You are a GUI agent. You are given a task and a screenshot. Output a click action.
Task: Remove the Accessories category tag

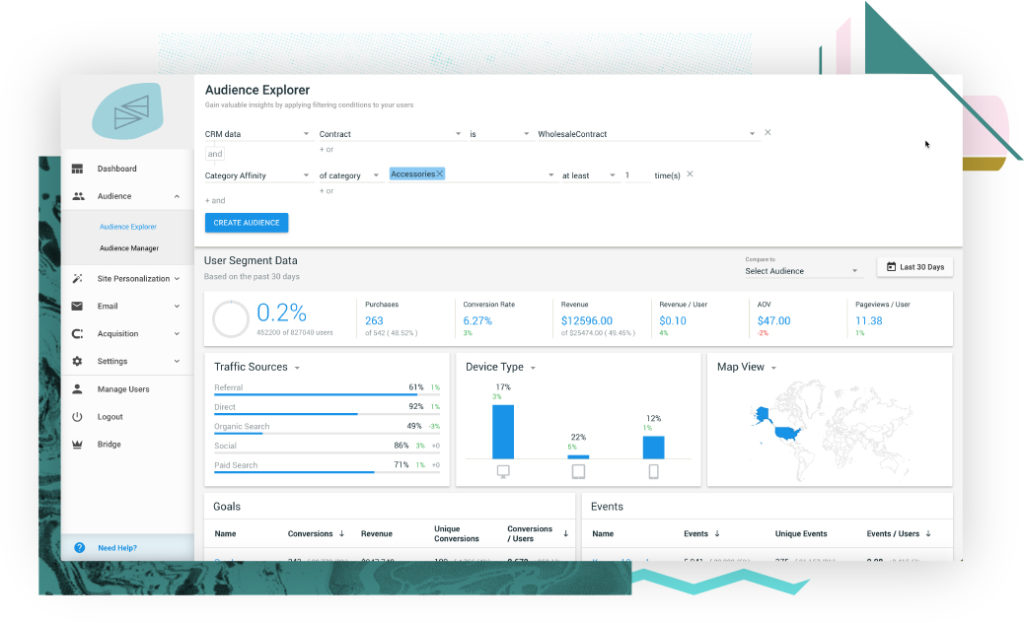[x=439, y=174]
